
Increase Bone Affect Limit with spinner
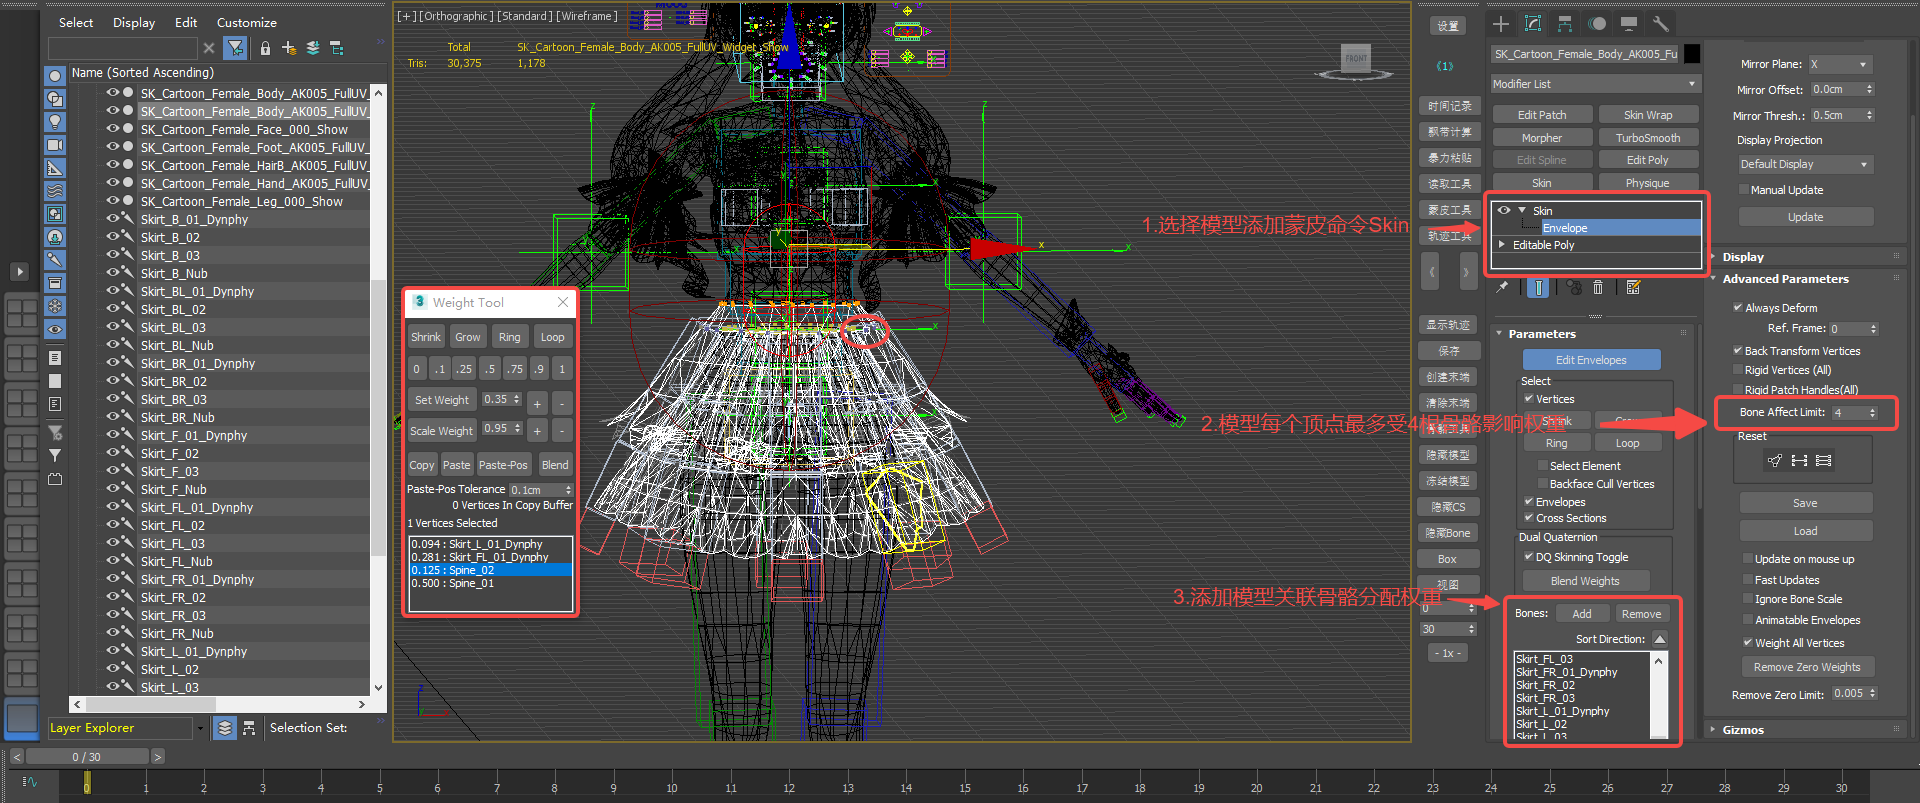click(x=1873, y=409)
